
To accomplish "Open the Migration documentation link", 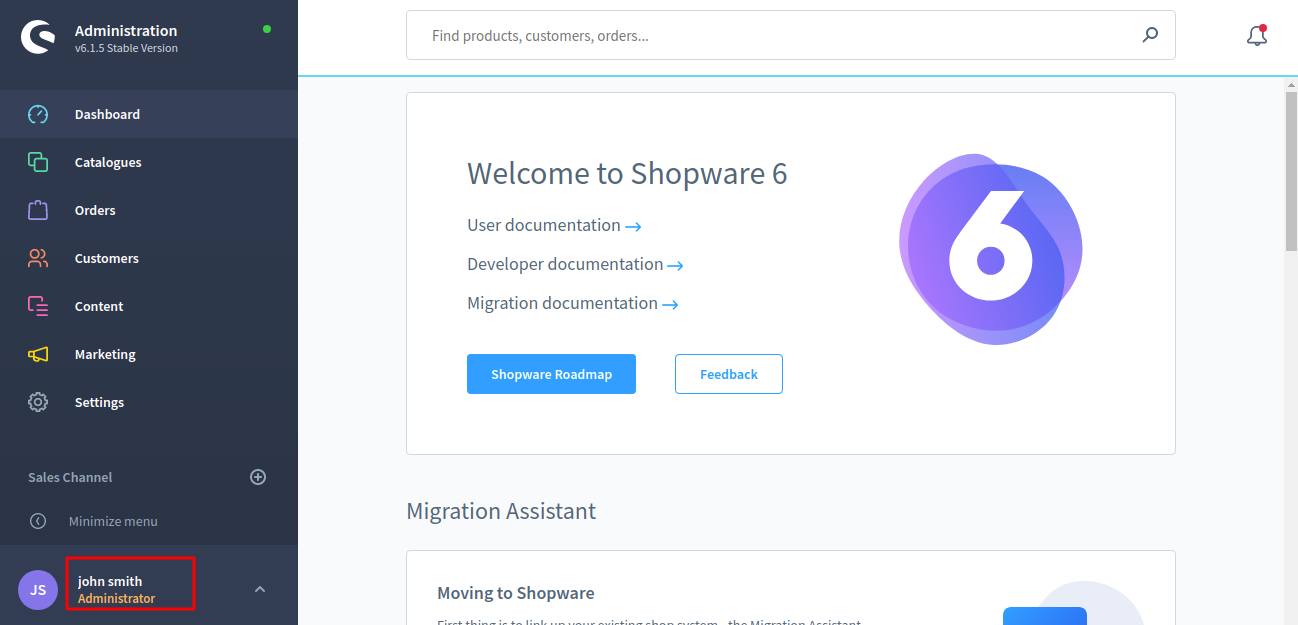I will click(573, 303).
